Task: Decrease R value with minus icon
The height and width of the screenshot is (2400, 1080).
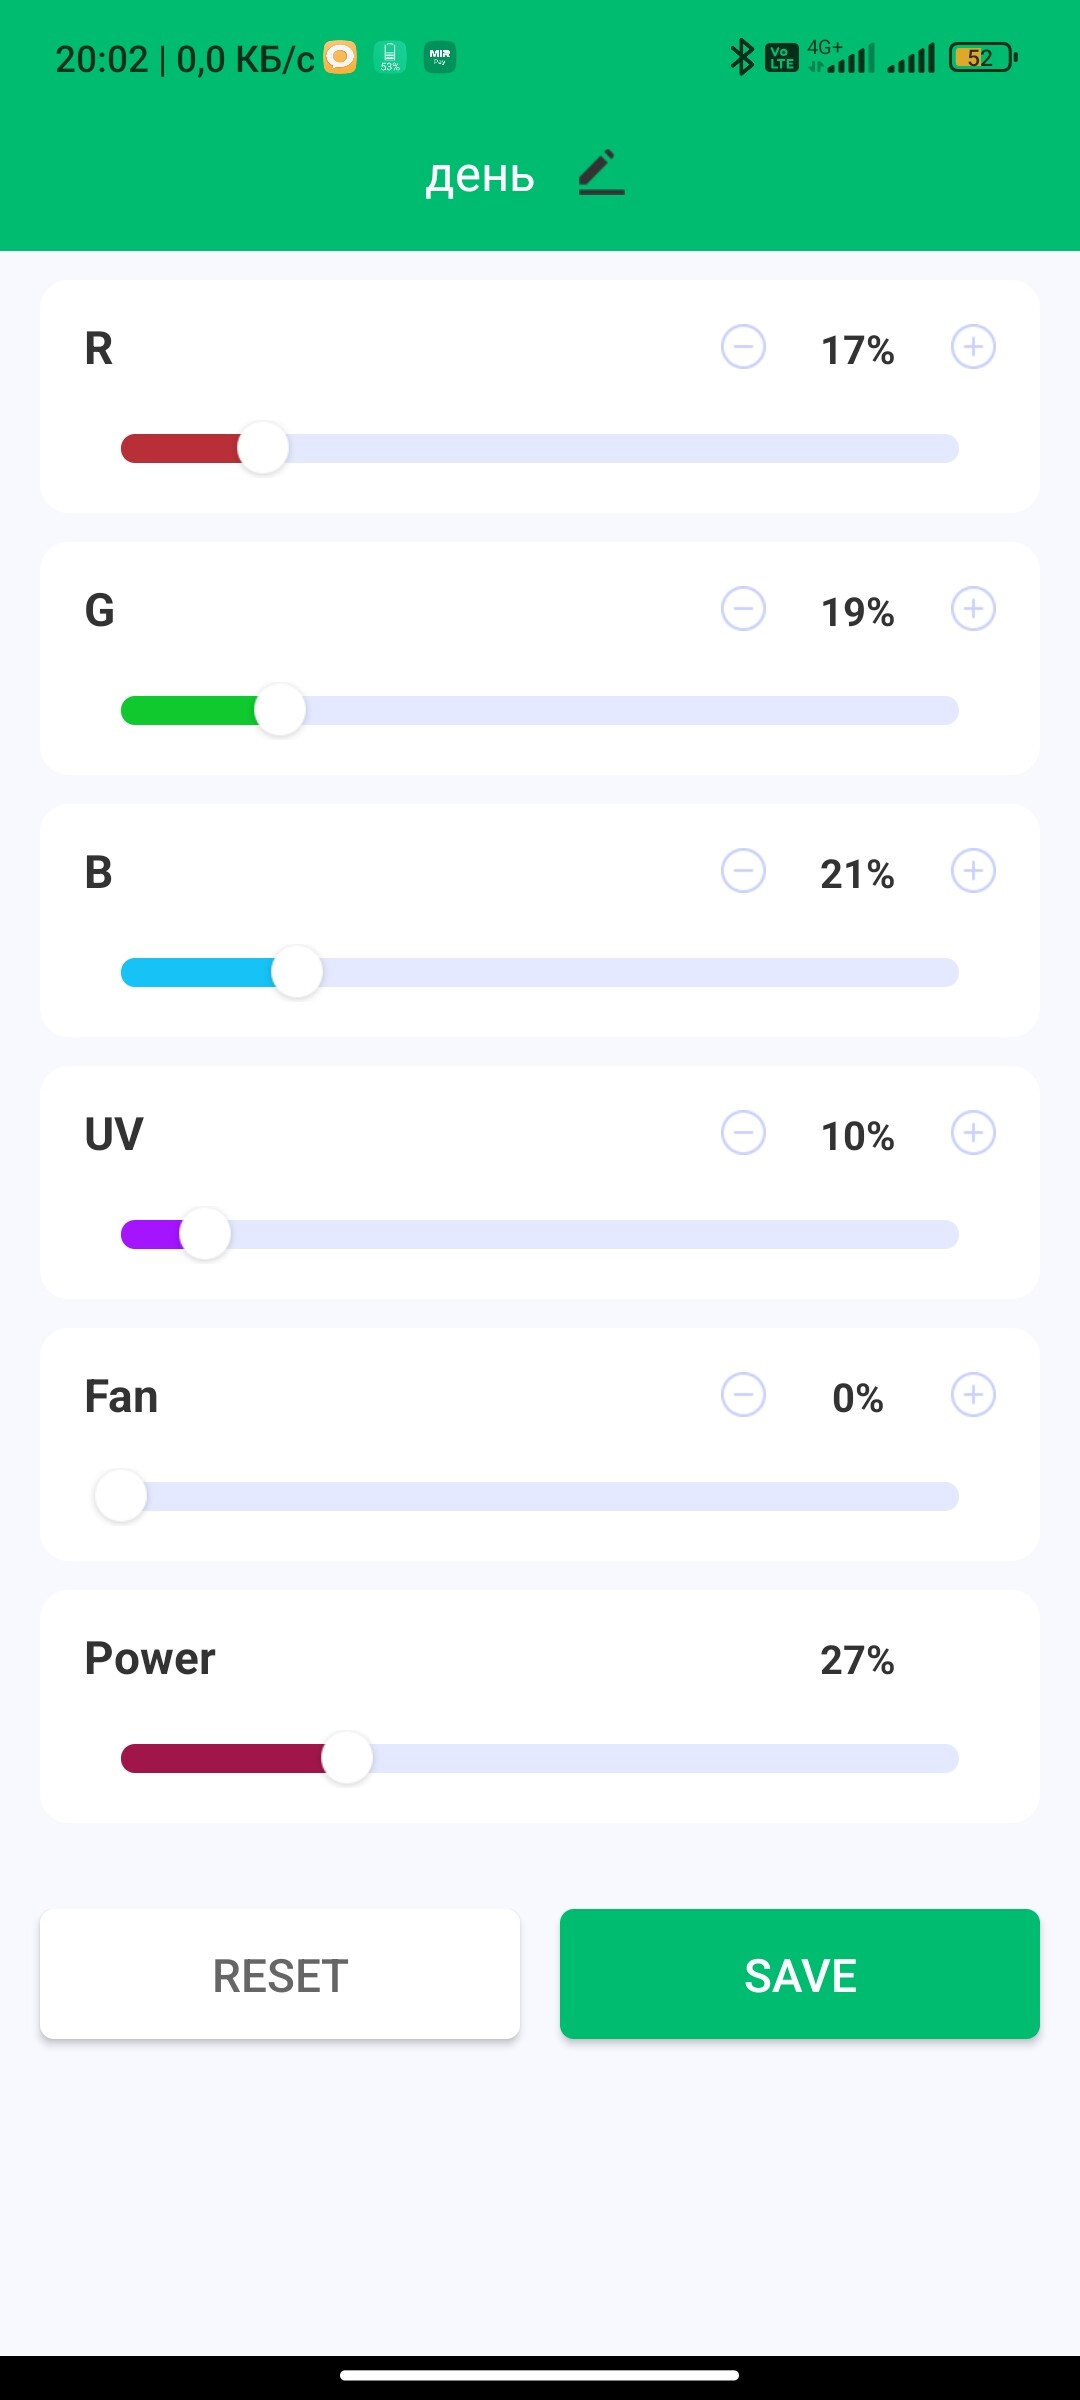Action: click(743, 347)
